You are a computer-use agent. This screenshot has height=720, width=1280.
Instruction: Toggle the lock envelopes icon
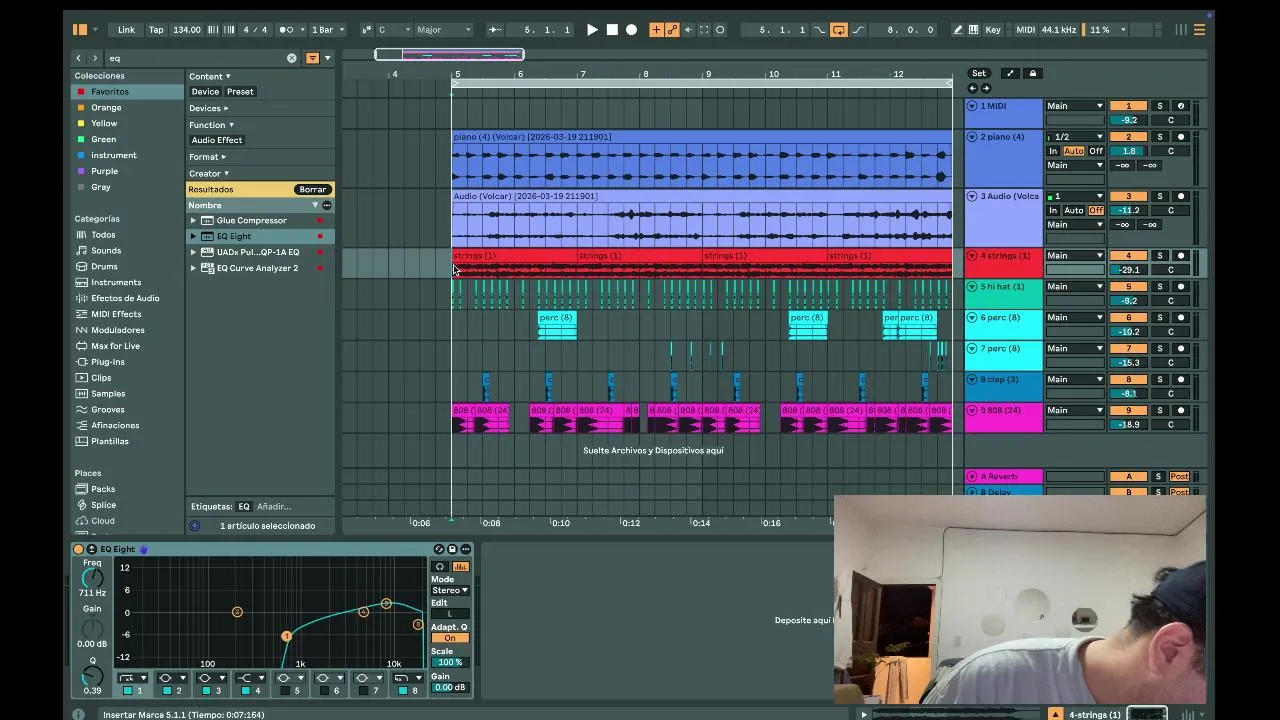[1033, 73]
